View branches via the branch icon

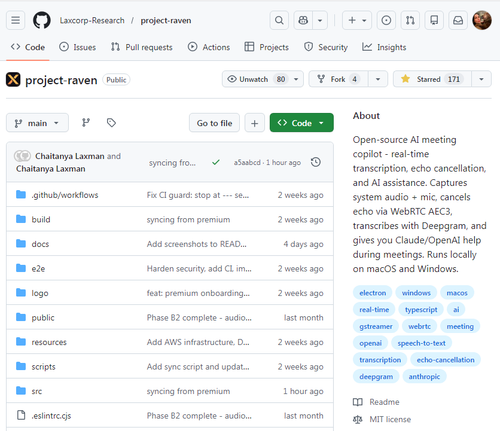[86, 123]
